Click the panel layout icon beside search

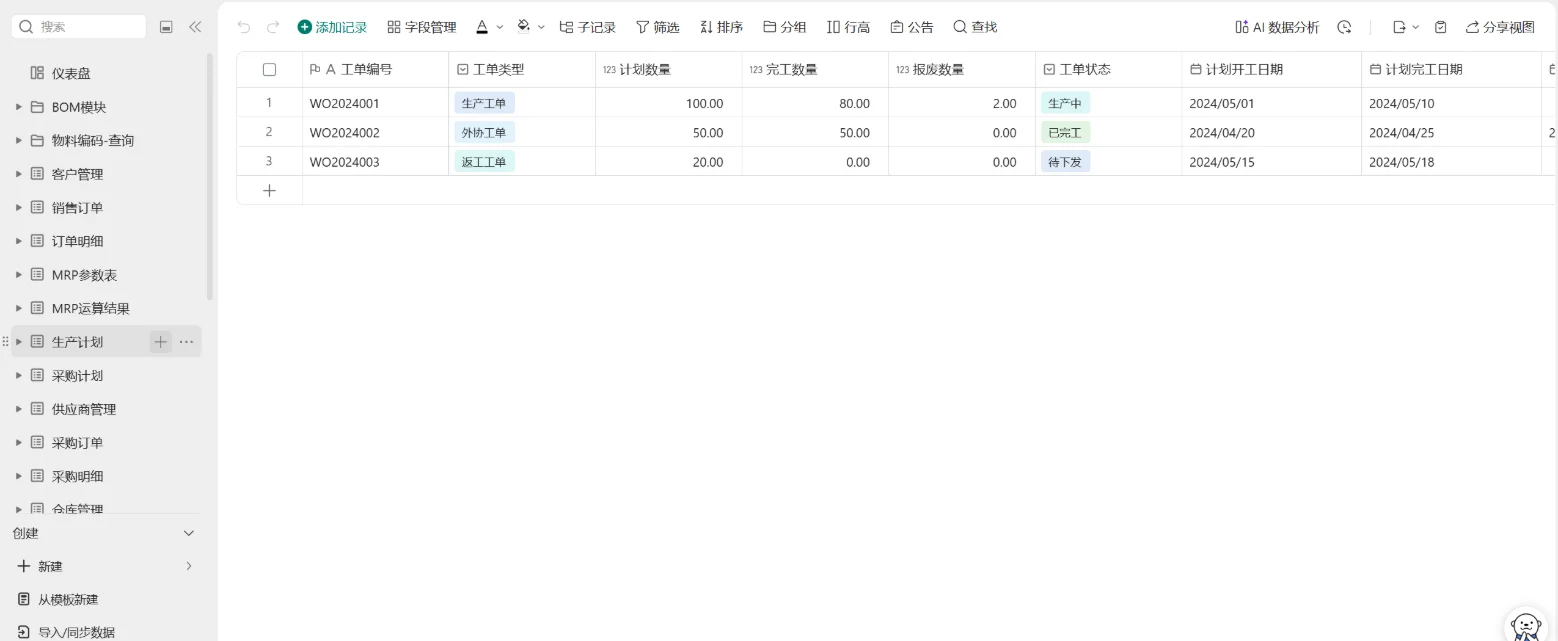[x=166, y=27]
